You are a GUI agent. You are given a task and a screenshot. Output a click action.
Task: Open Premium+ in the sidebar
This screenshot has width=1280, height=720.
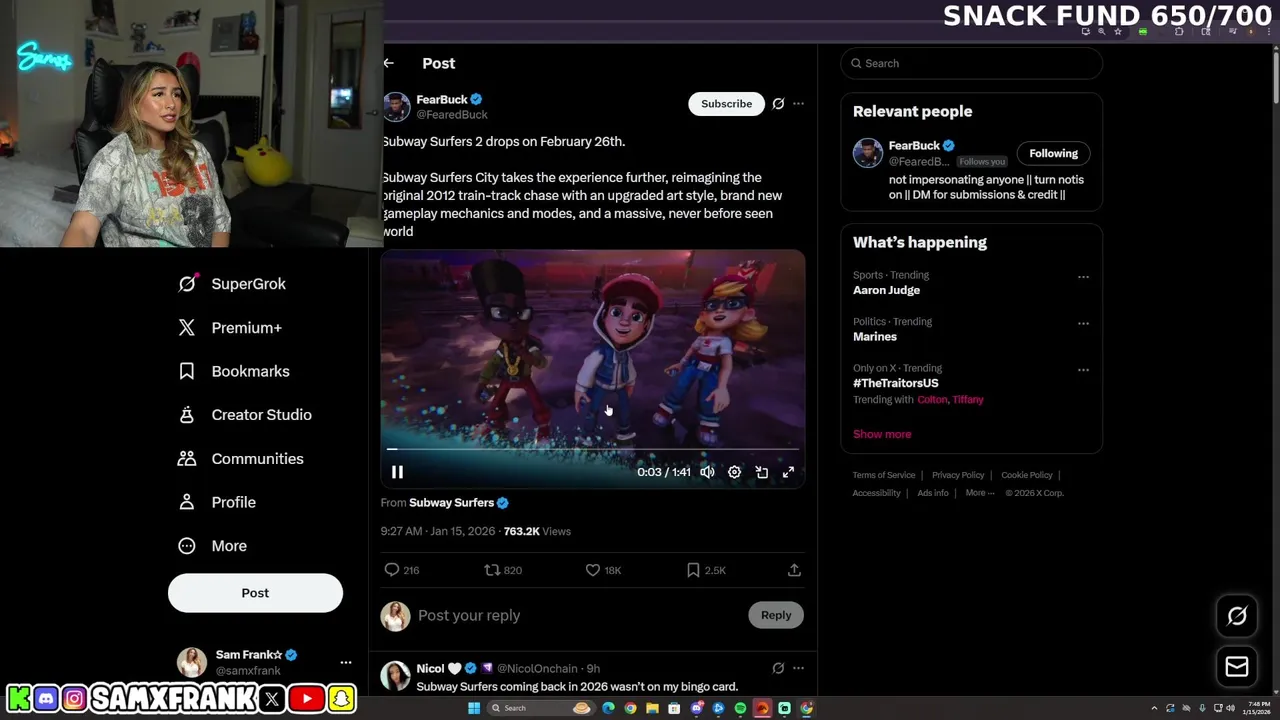(230, 328)
